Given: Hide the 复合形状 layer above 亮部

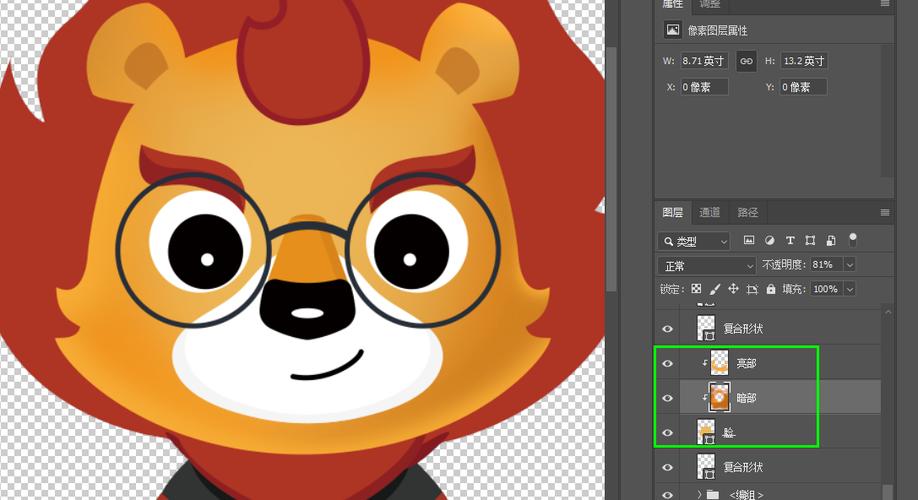Looking at the screenshot, I should point(667,329).
